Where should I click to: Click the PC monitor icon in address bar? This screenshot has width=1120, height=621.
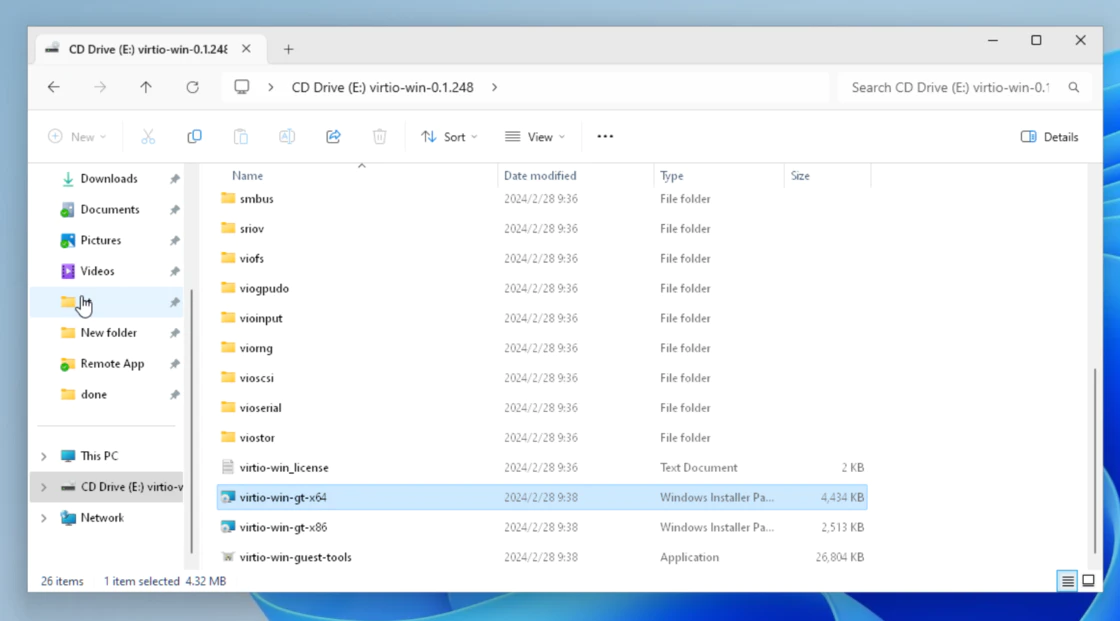coord(241,87)
